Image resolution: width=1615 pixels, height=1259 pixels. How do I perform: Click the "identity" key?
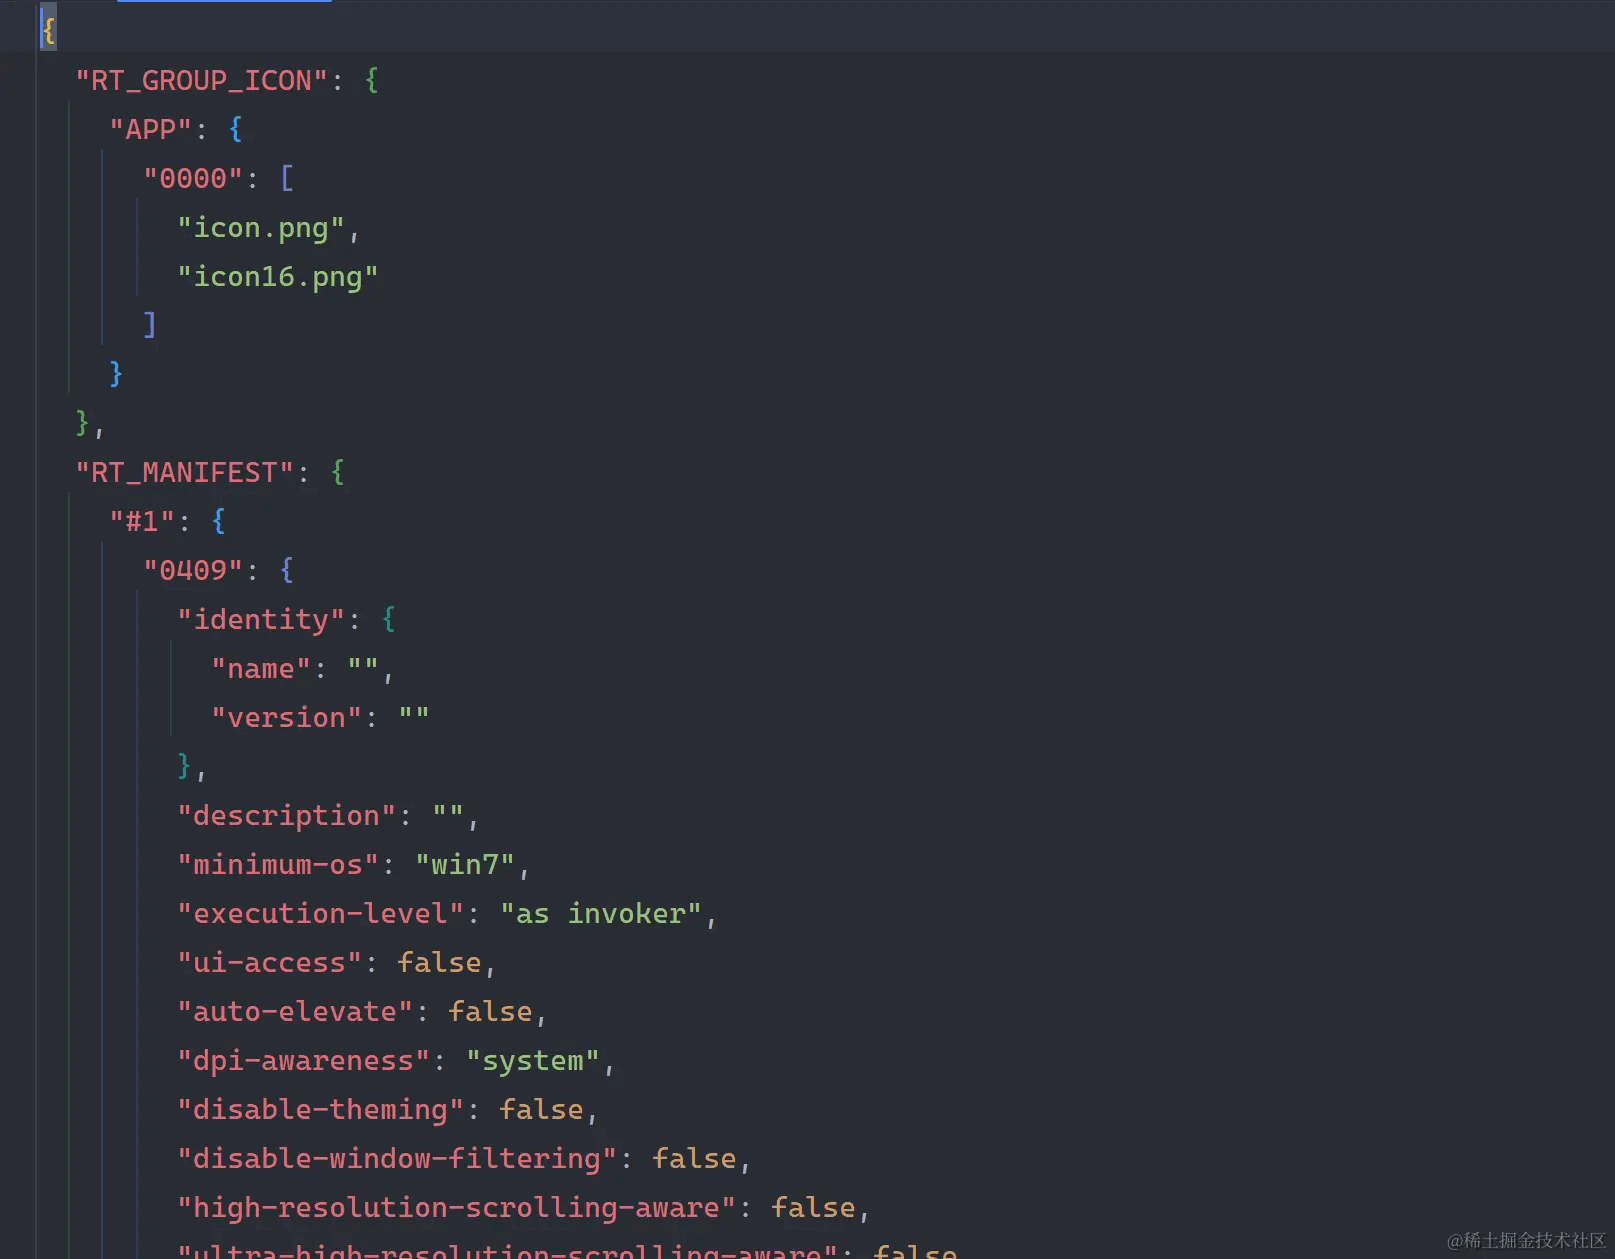261,619
